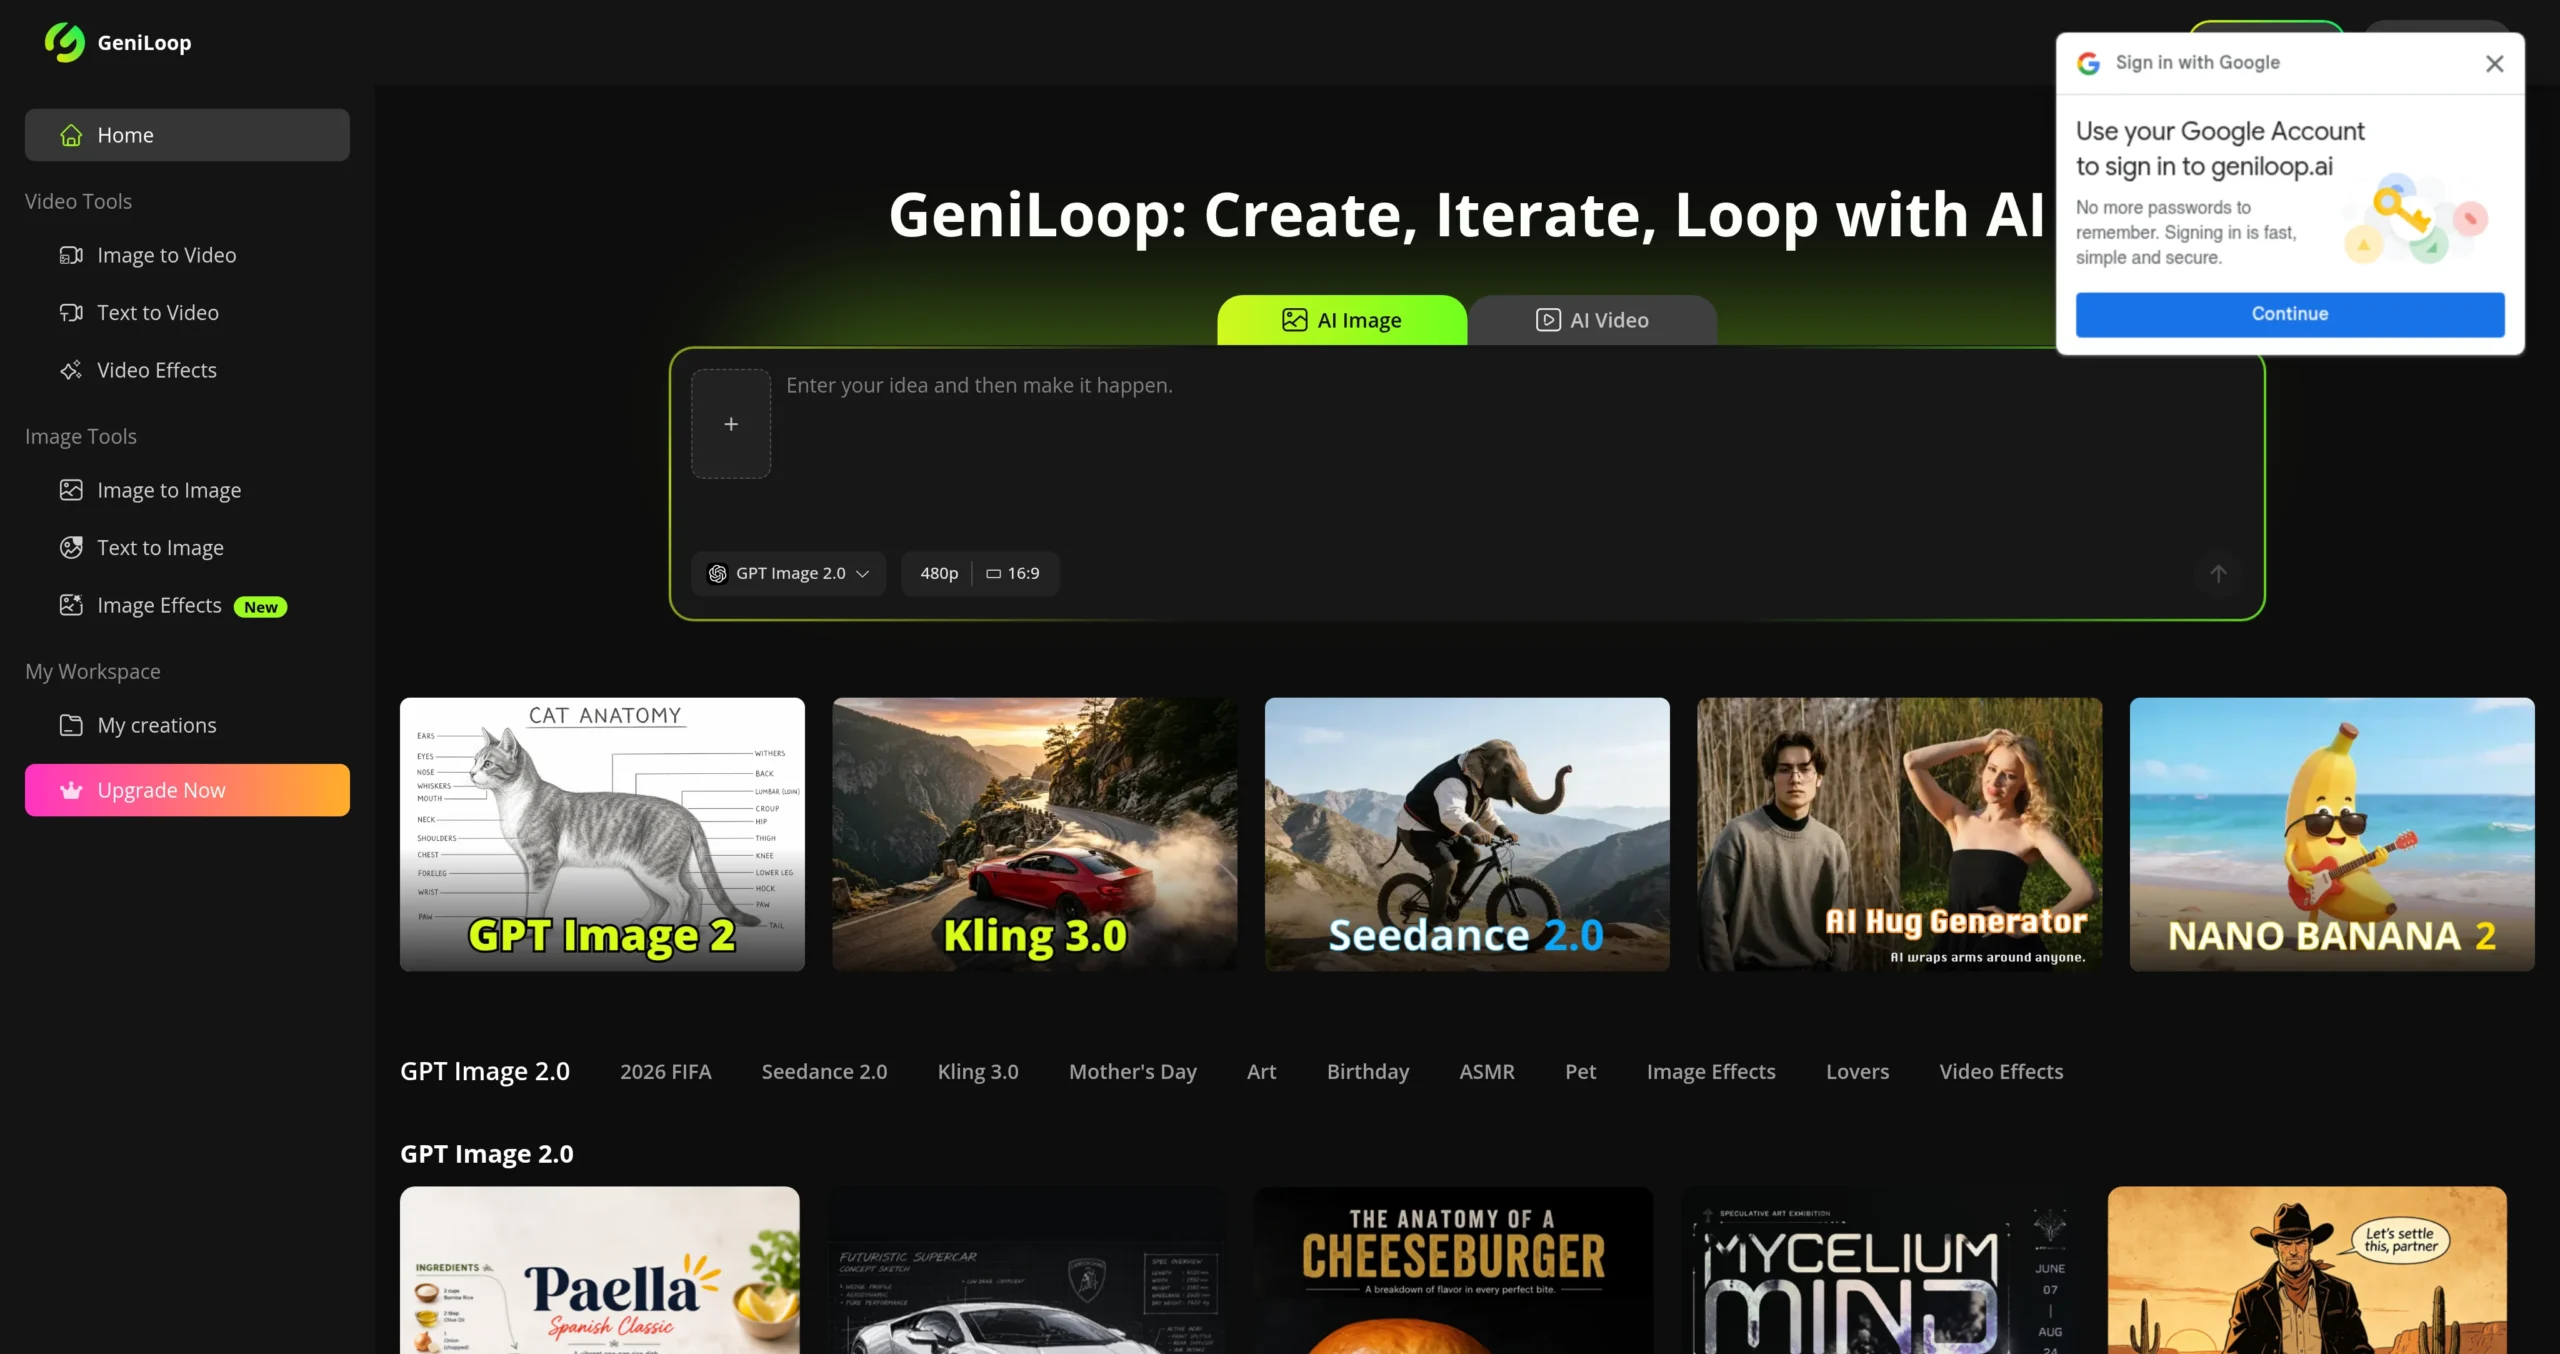Click the Text to Image icon
The height and width of the screenshot is (1354, 2560).
pos(71,548)
